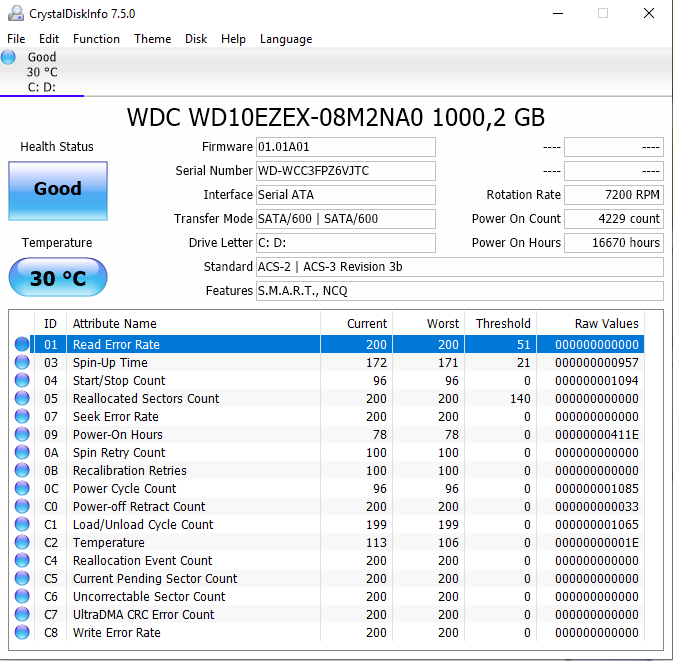Click the Power On Hours value 16670 hours
This screenshot has height=661, width=673.
(x=614, y=243)
